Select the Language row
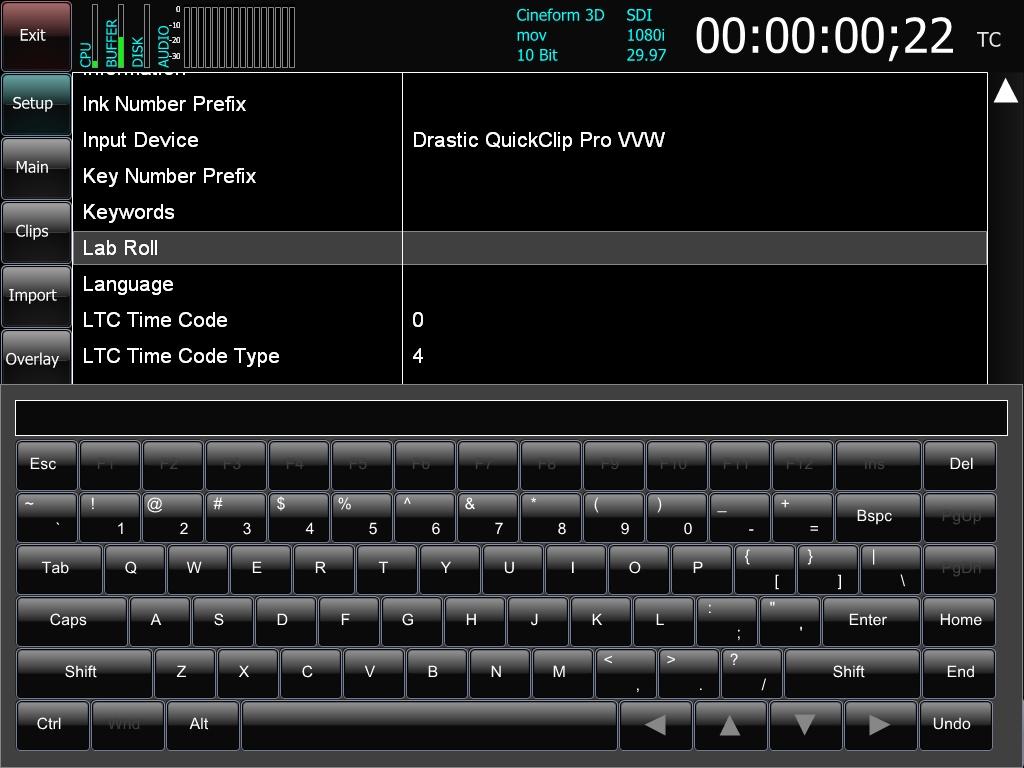 pos(530,284)
